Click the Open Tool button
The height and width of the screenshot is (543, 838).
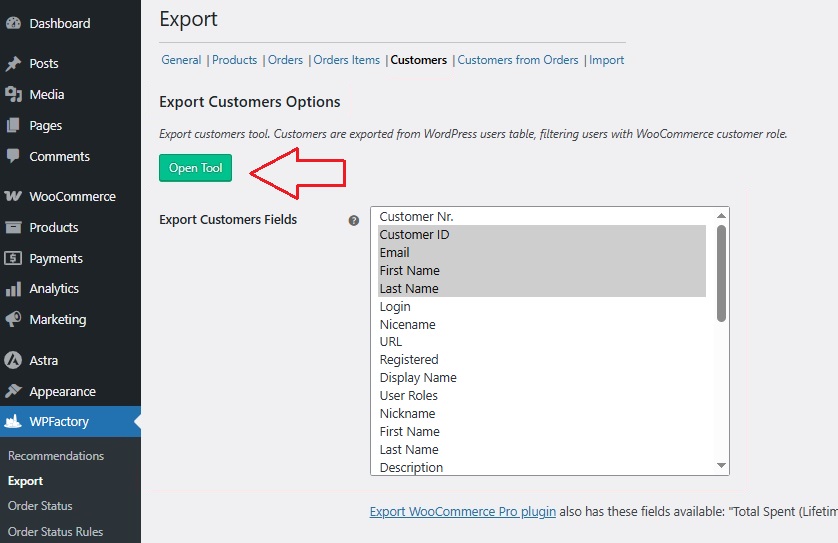click(x=196, y=168)
